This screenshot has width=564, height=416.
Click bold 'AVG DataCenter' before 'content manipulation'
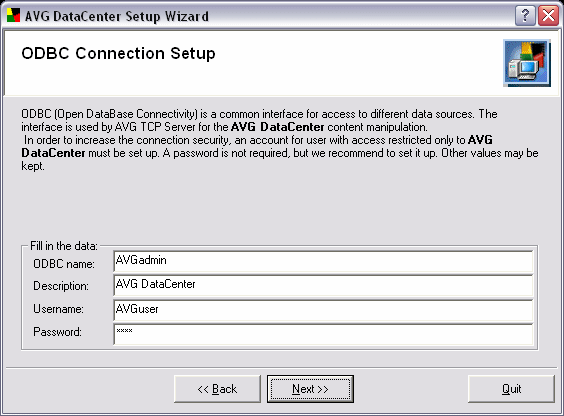278,127
